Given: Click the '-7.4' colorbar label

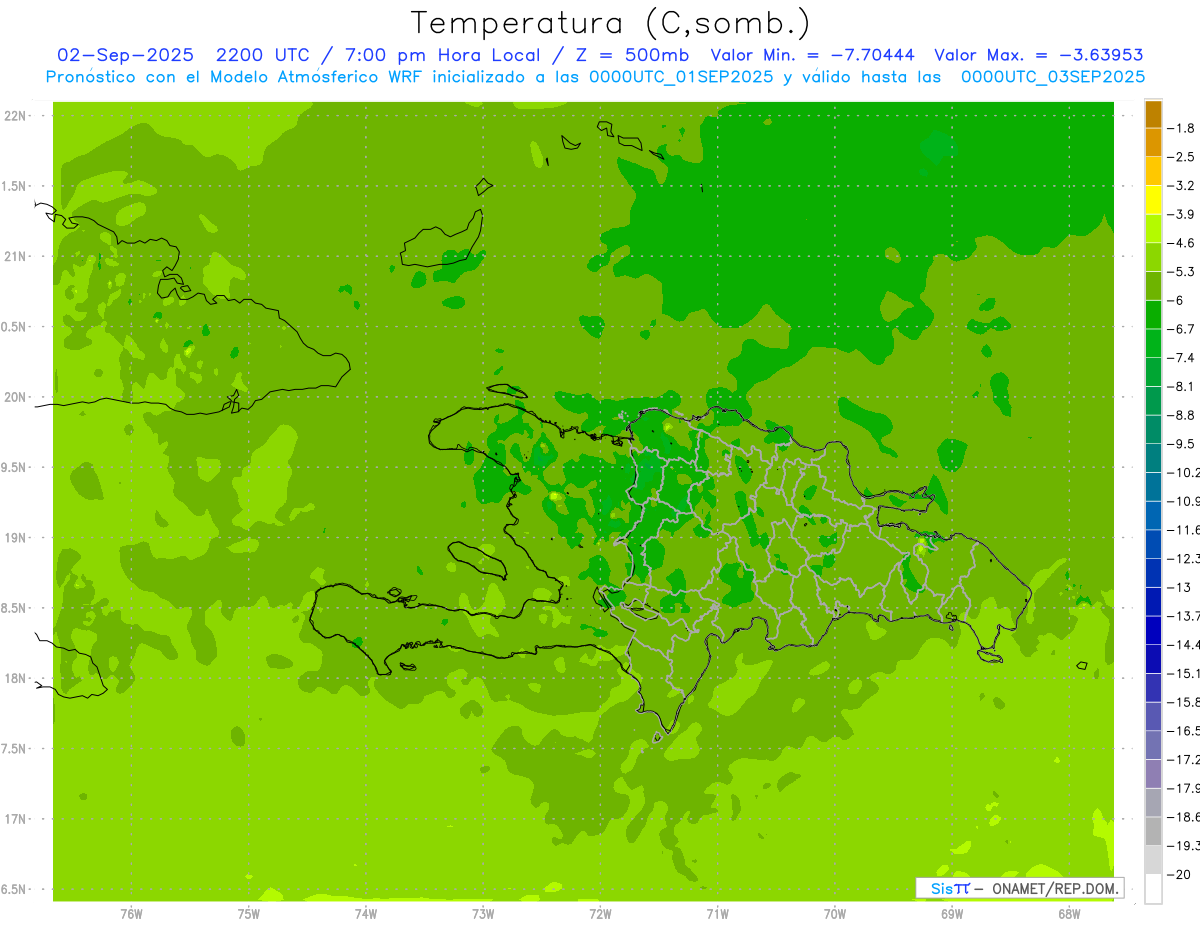Looking at the screenshot, I should click(1181, 358).
